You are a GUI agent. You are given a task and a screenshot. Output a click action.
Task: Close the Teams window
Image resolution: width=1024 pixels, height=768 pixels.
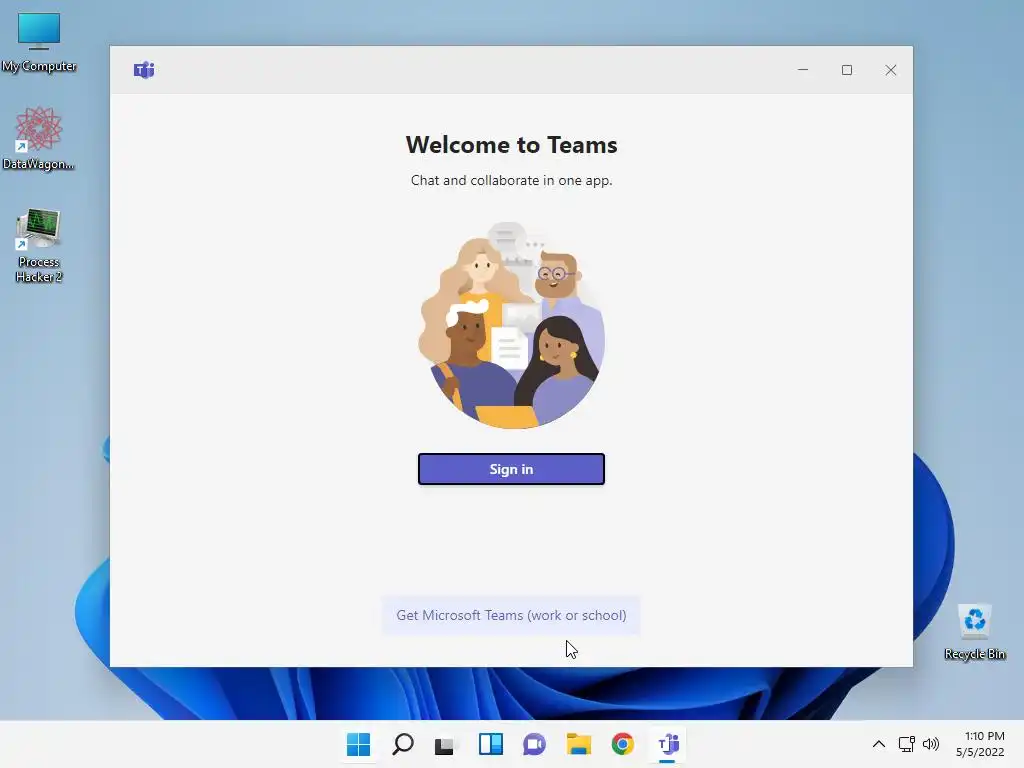[x=890, y=70]
